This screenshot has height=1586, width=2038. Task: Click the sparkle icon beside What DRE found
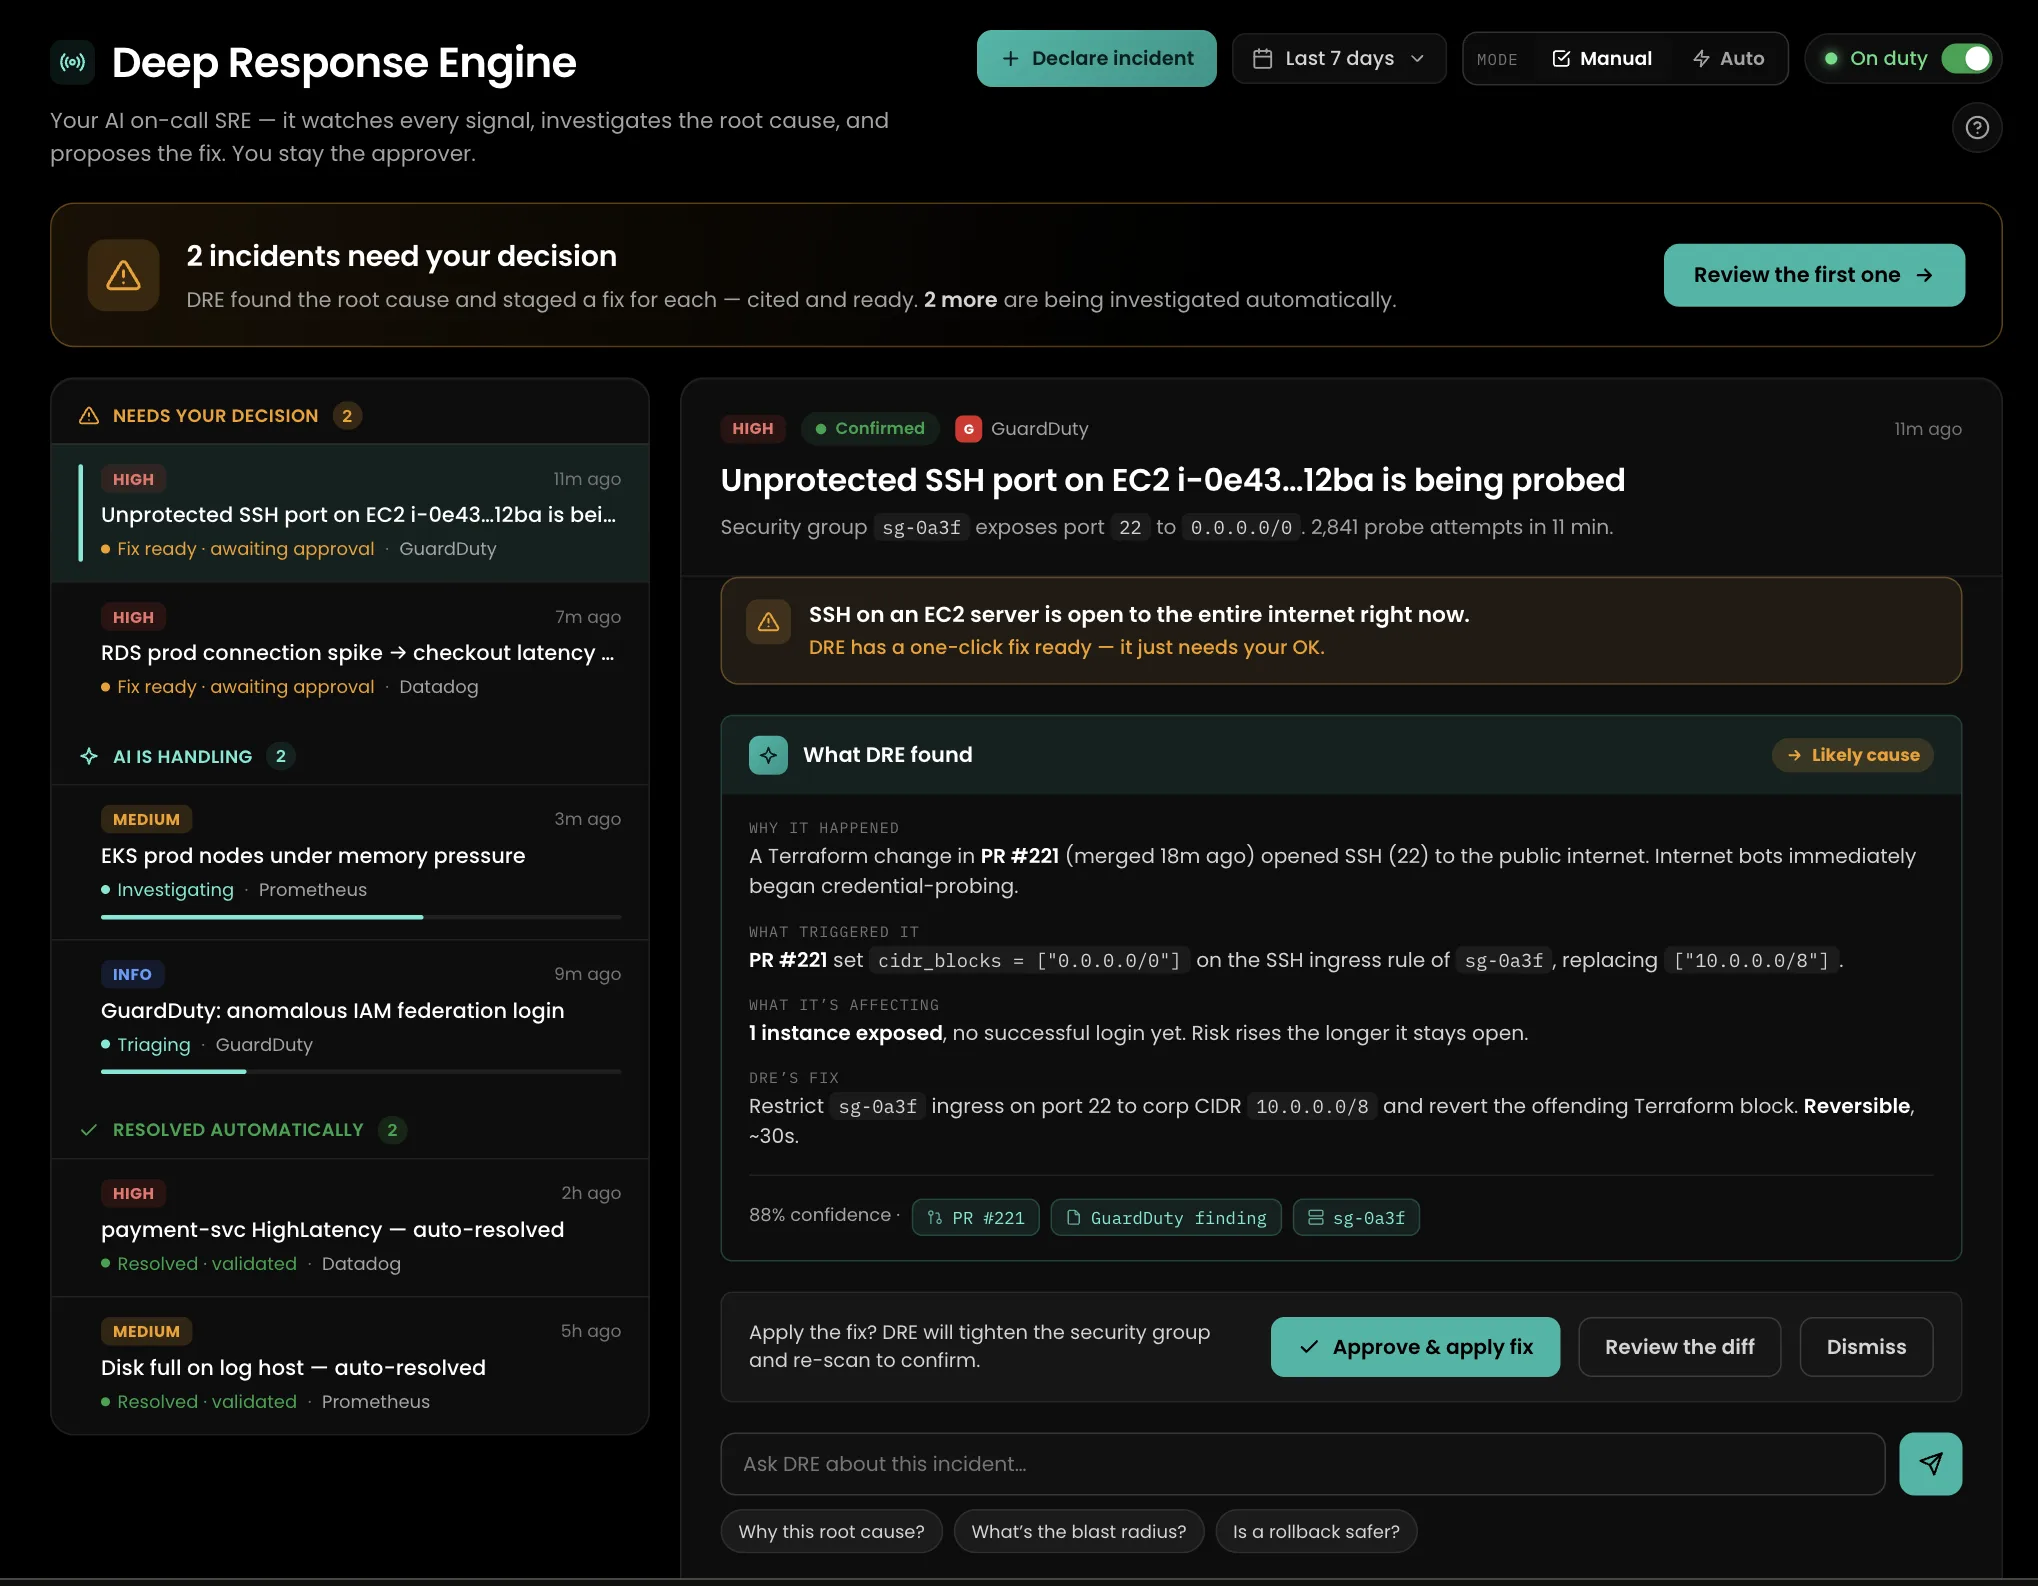(x=768, y=755)
